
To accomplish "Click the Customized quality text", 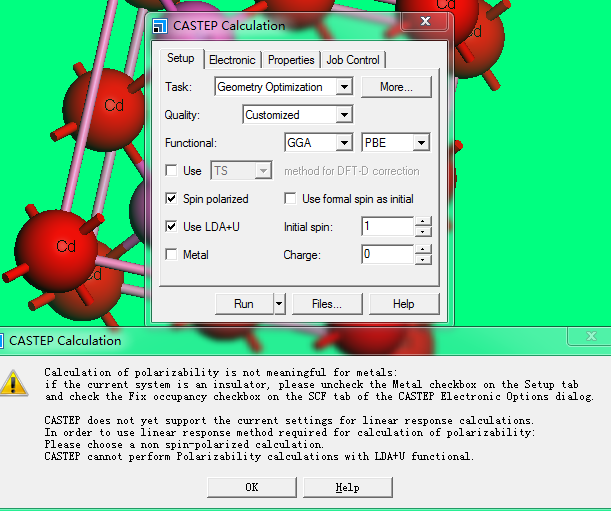I will [x=272, y=115].
